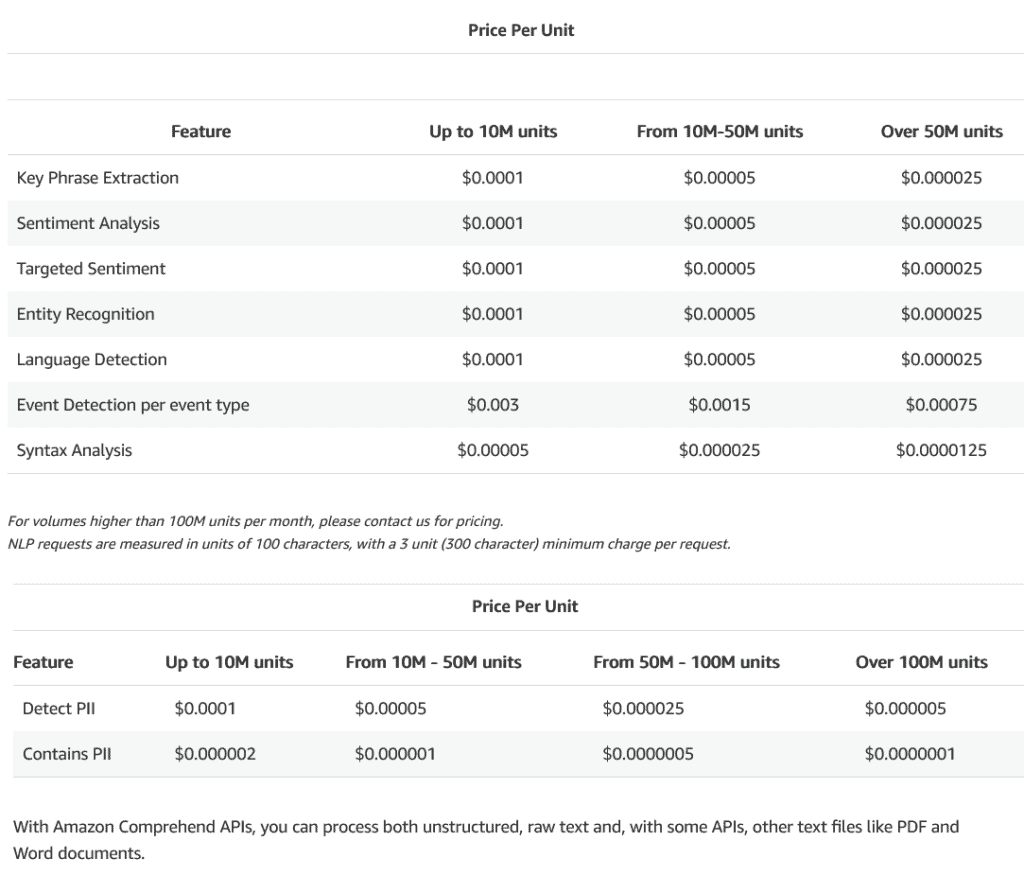This screenshot has height=876, width=1024.
Task: Click the Feature header of the PII table
Action: pyautogui.click(x=43, y=662)
